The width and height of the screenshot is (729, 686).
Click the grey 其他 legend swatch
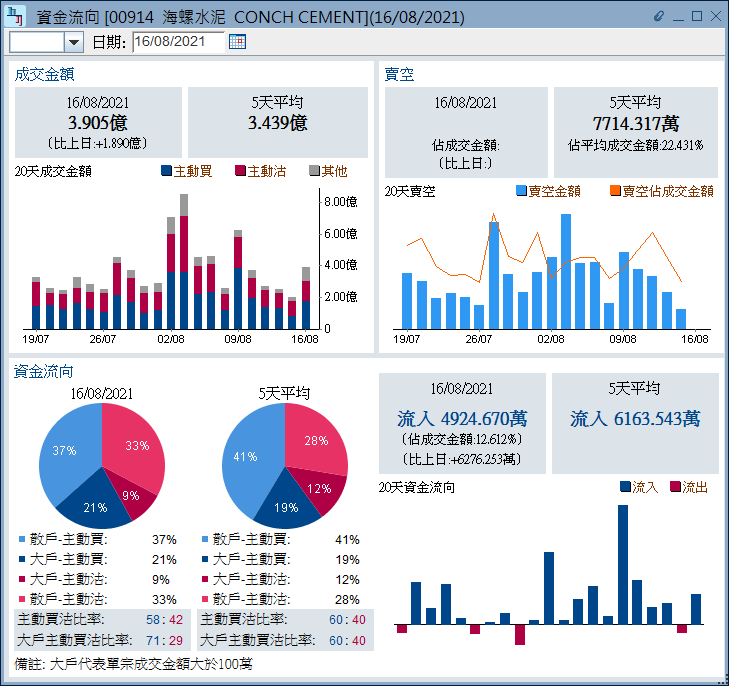314,172
